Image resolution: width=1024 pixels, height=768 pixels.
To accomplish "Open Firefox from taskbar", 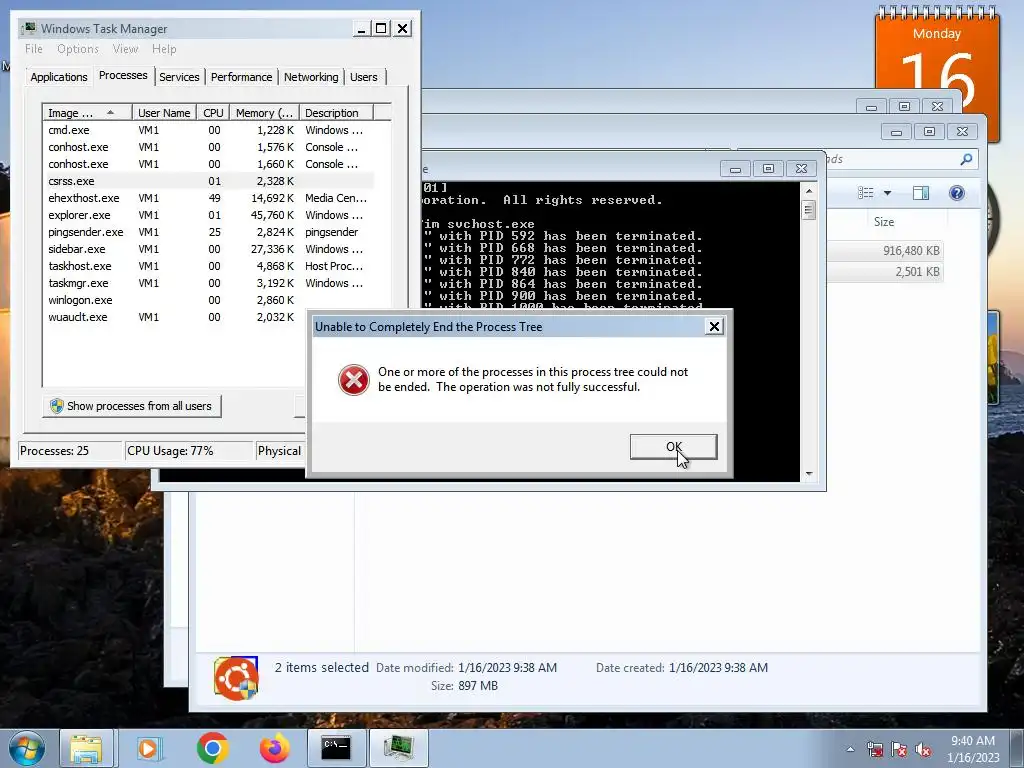I will (x=274, y=748).
